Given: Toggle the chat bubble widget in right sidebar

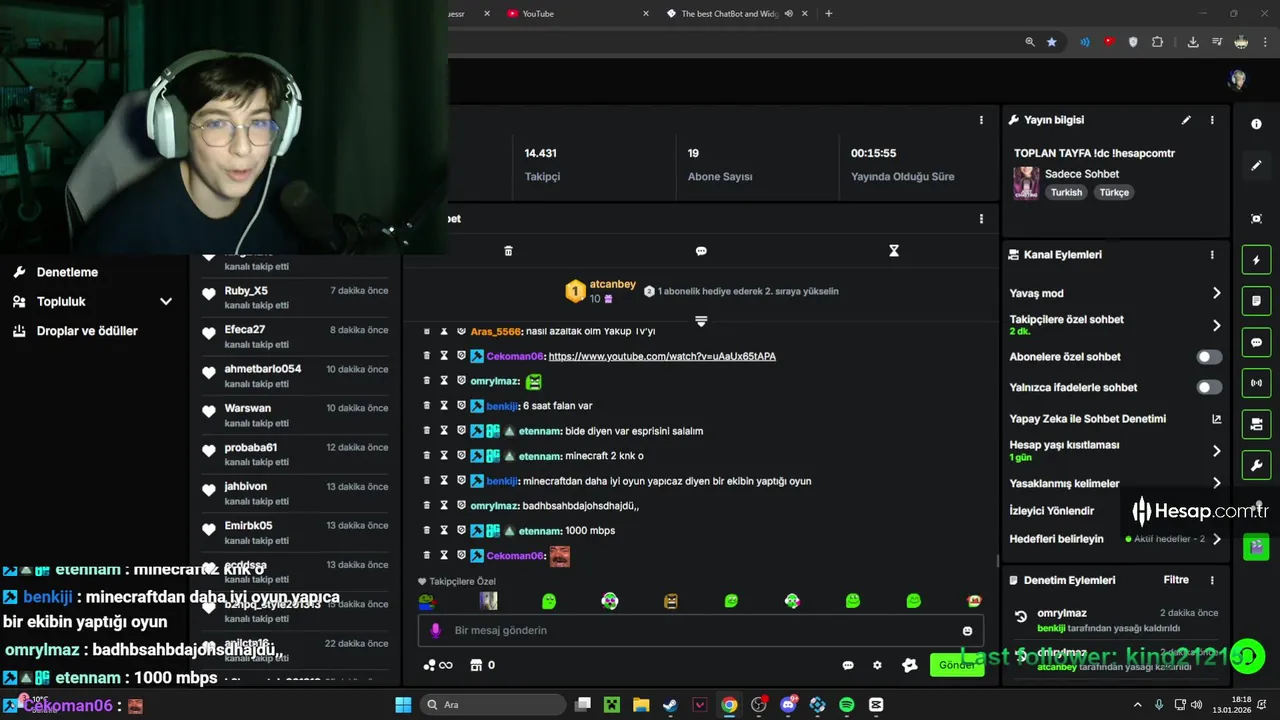Looking at the screenshot, I should pos(1257,342).
